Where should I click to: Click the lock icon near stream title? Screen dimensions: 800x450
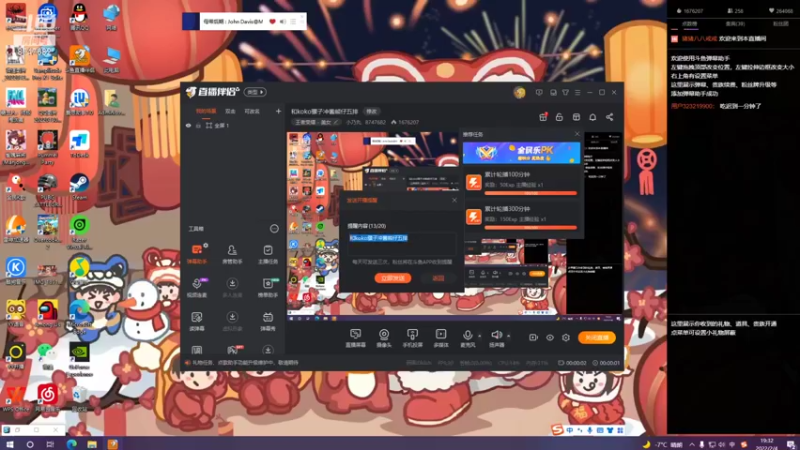point(559,117)
